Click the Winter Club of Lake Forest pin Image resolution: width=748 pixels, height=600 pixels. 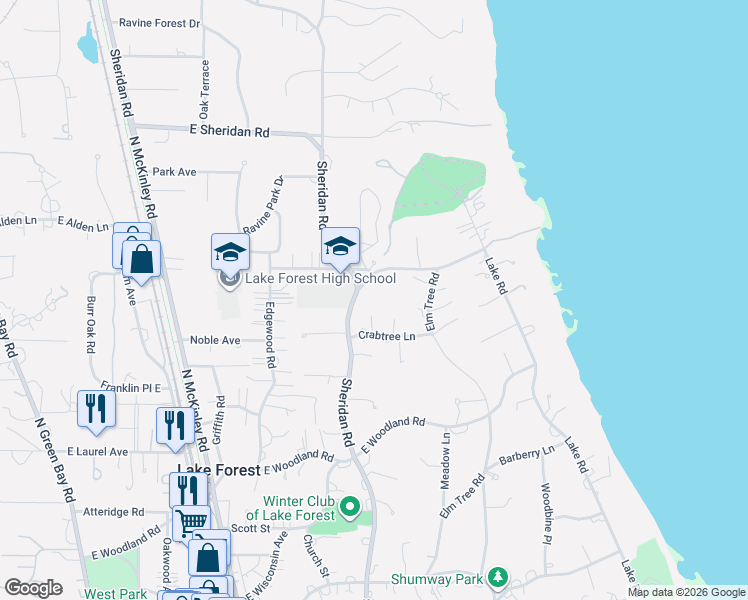click(350, 507)
